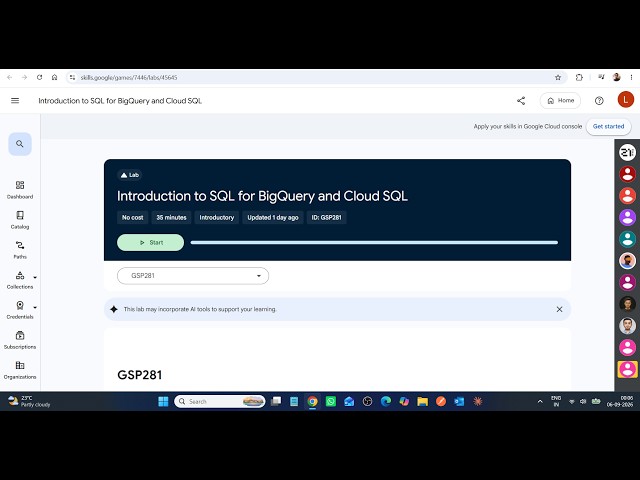Open WhatsApp from the taskbar

tap(331, 402)
